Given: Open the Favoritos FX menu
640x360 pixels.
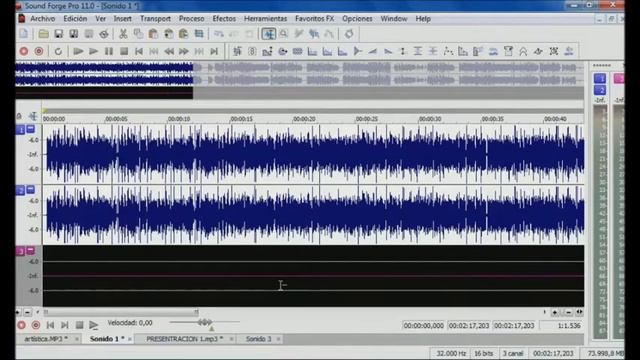Looking at the screenshot, I should coord(314,19).
